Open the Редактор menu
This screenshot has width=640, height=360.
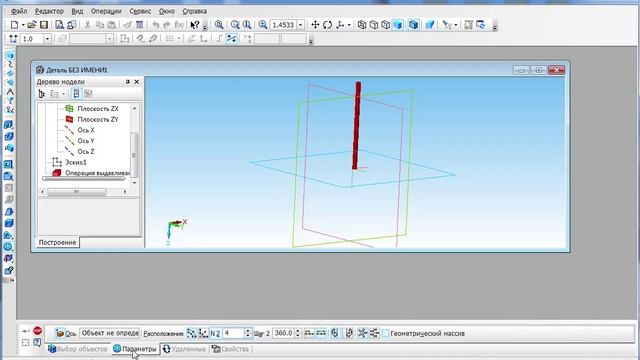49,11
